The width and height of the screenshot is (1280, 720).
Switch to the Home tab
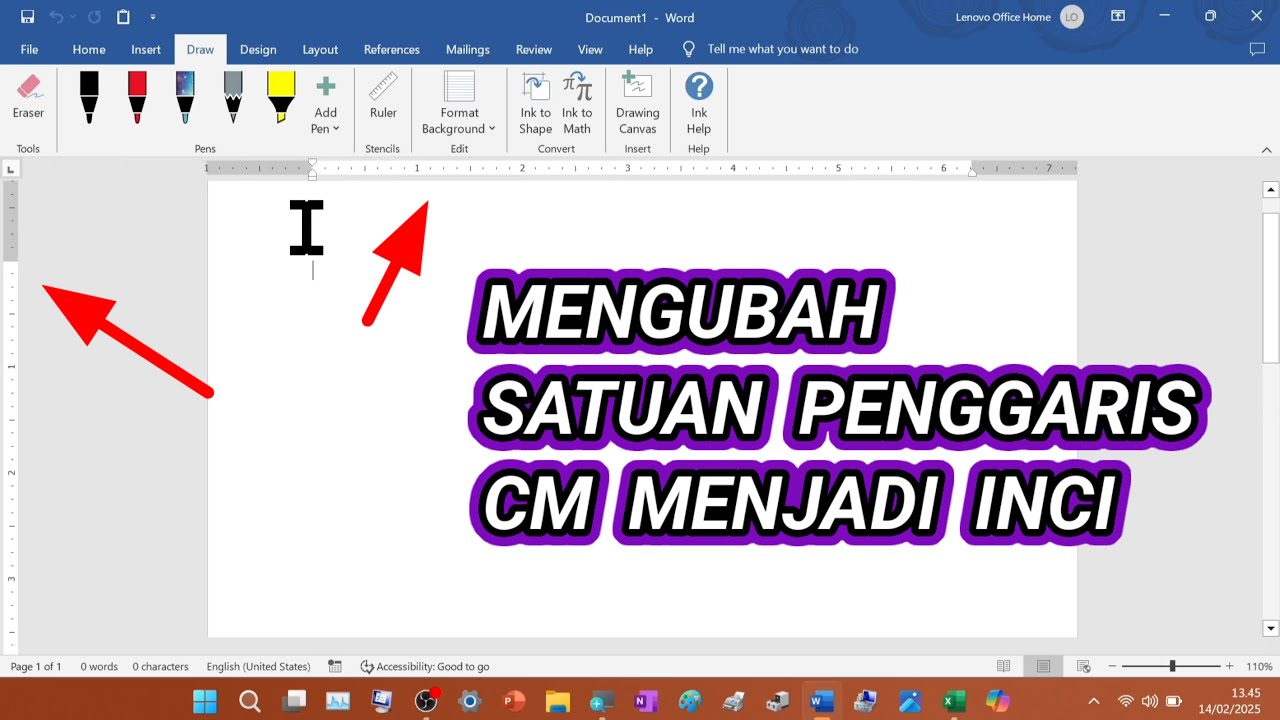tap(89, 49)
